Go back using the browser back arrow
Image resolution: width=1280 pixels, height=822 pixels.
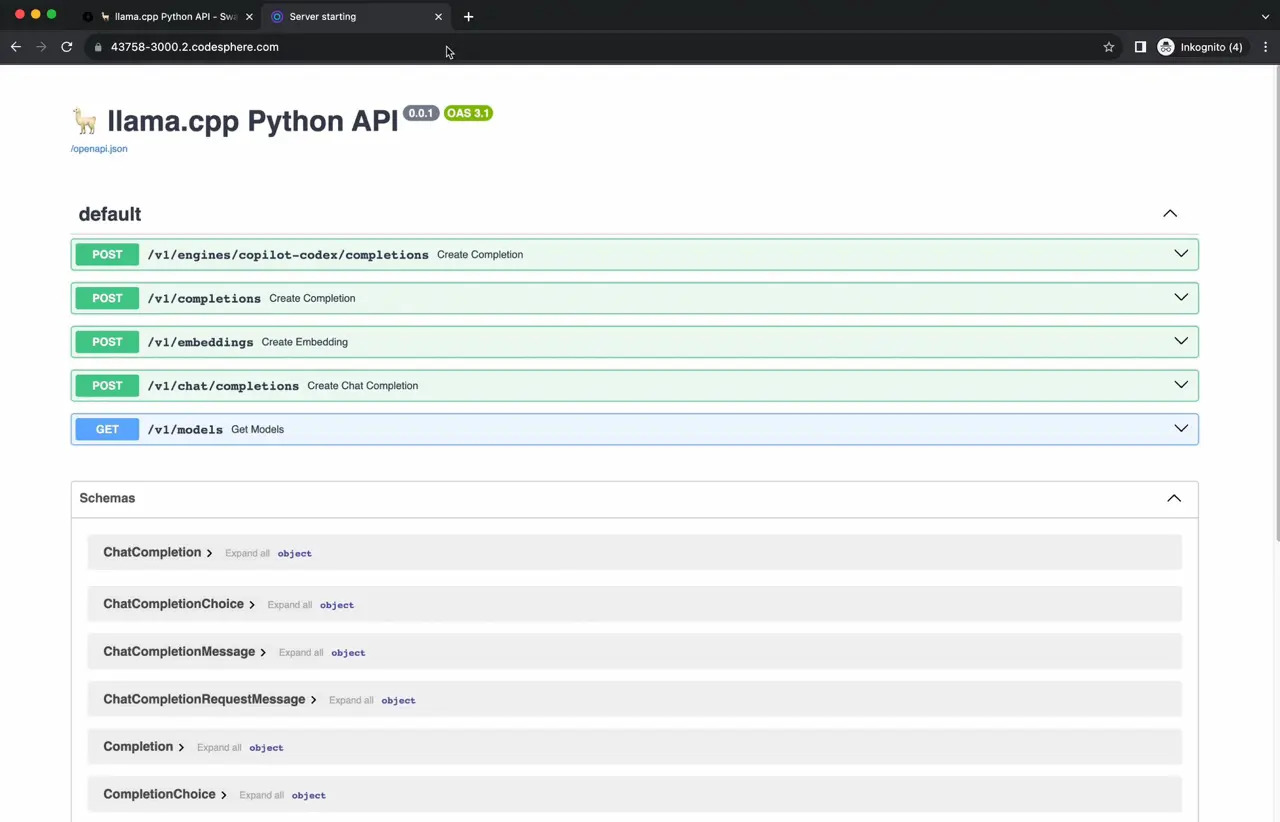point(16,47)
